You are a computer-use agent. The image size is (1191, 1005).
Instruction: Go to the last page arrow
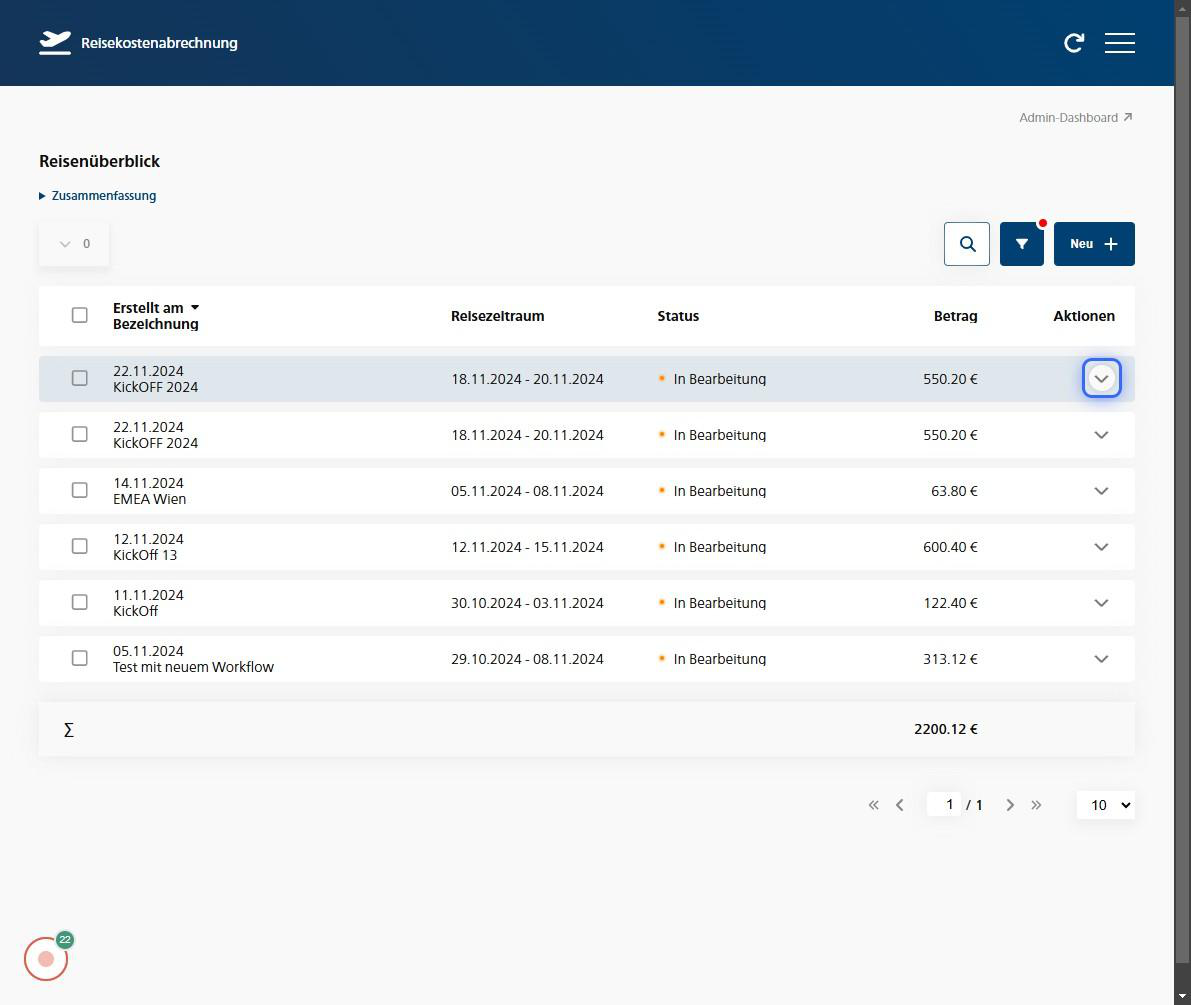[x=1036, y=805]
